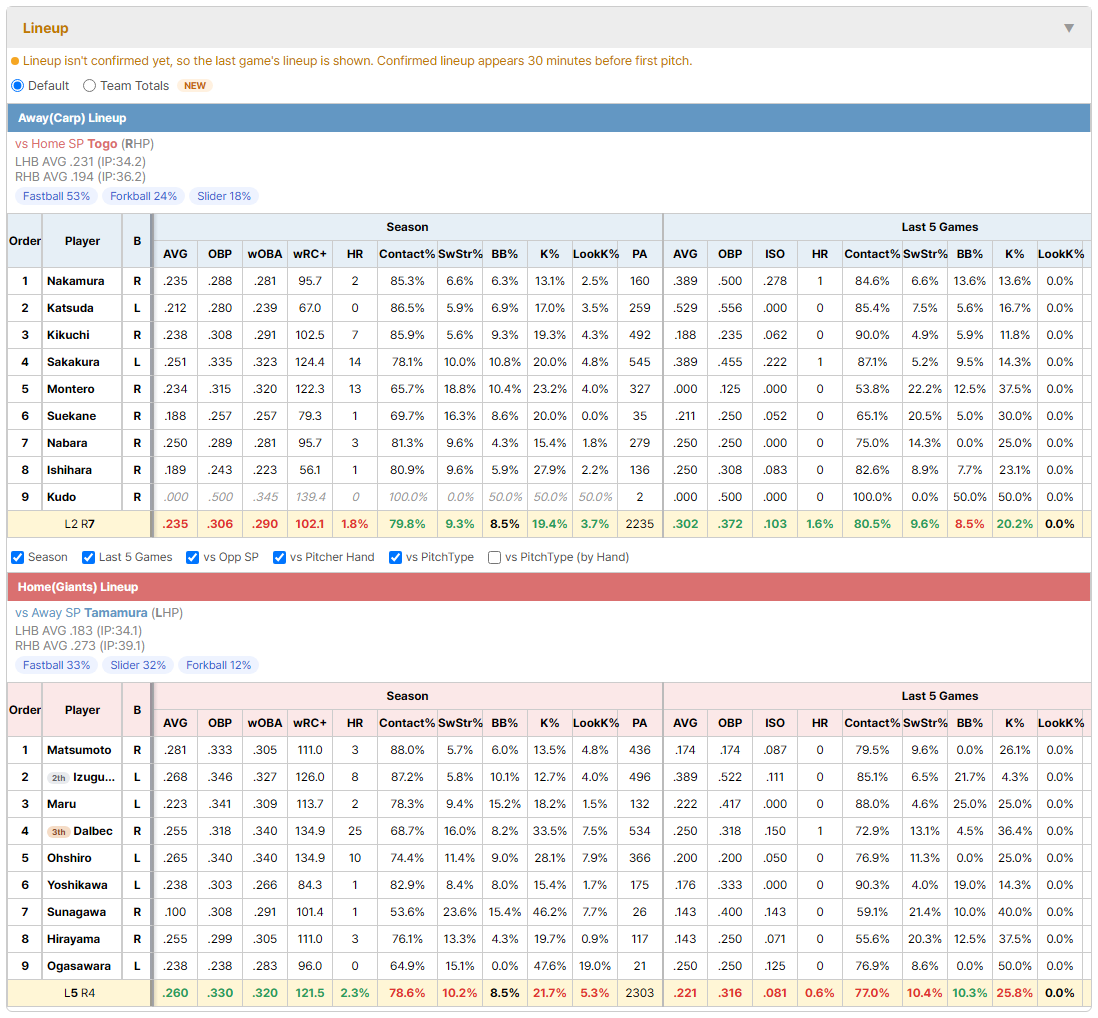
Task: Click on player Dalbec's name
Action: [x=93, y=832]
